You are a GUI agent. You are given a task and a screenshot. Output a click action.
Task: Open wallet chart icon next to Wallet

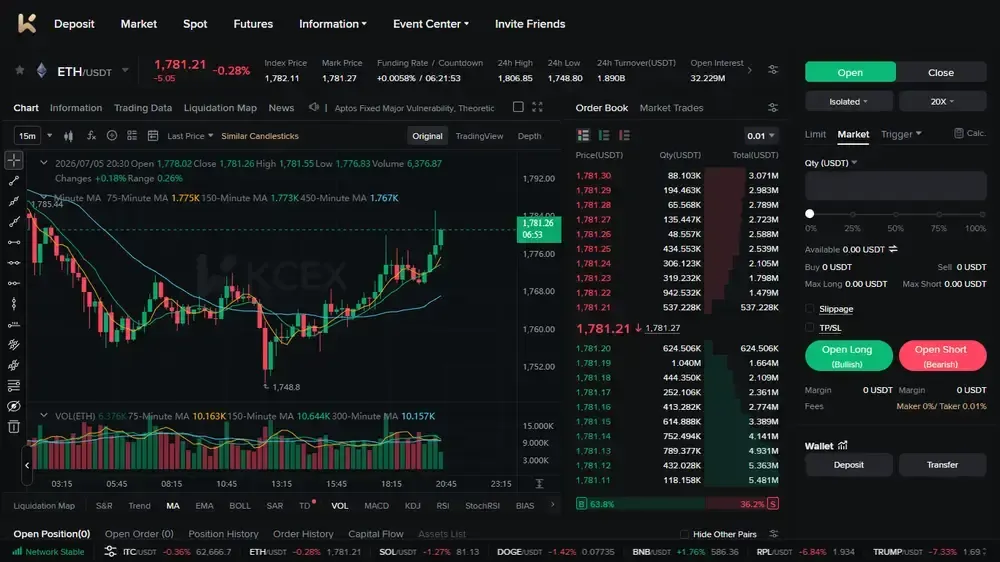click(842, 445)
